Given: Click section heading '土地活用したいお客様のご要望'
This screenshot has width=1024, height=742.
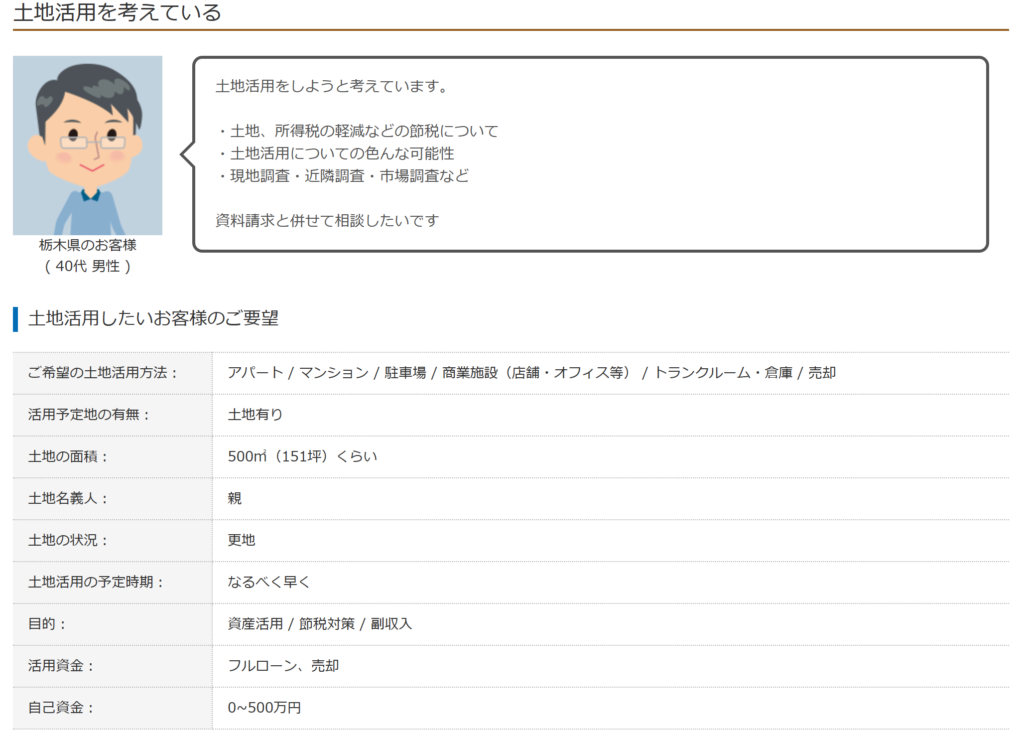Looking at the screenshot, I should tap(153, 318).
